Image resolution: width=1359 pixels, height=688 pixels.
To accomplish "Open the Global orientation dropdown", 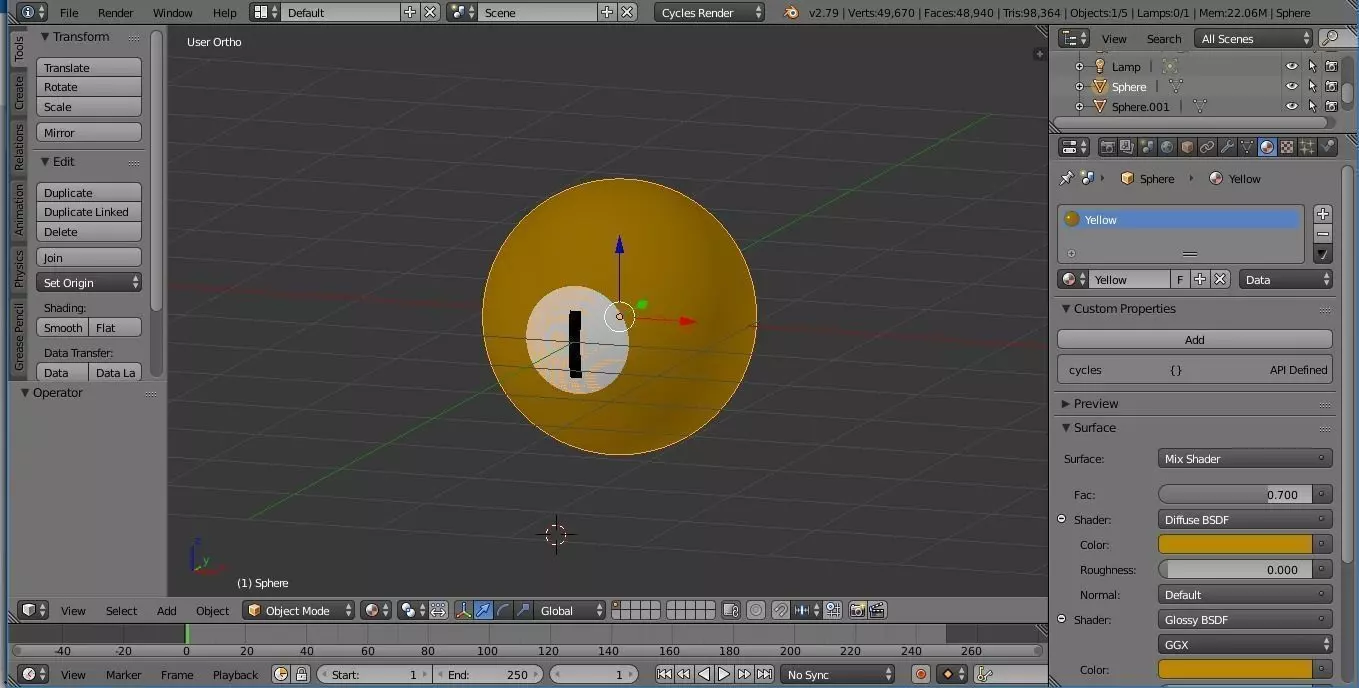I will 570,610.
